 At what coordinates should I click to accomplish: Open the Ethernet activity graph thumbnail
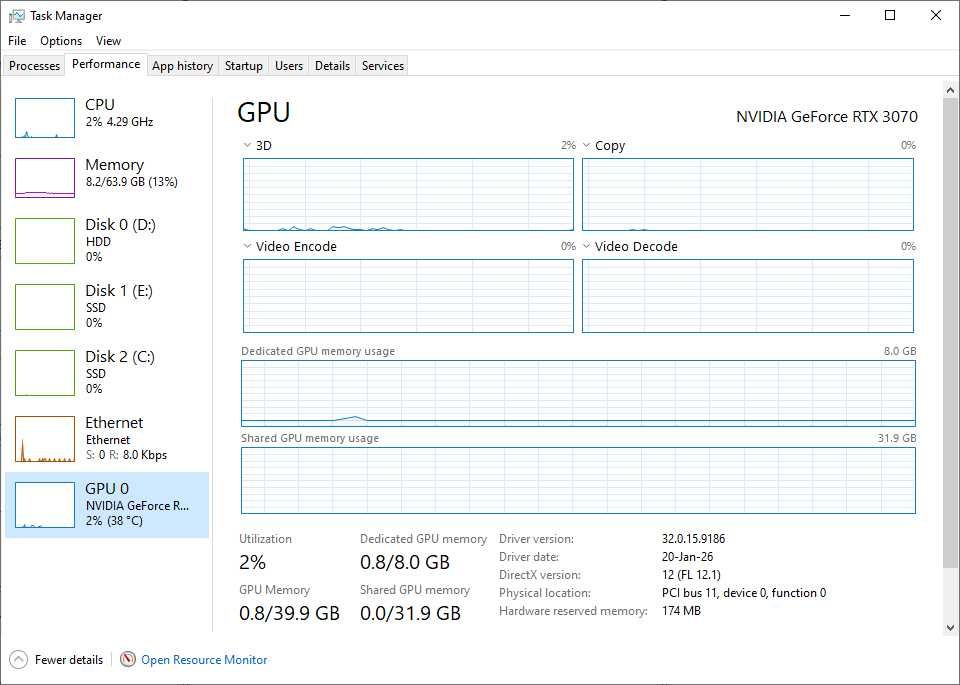click(x=45, y=439)
